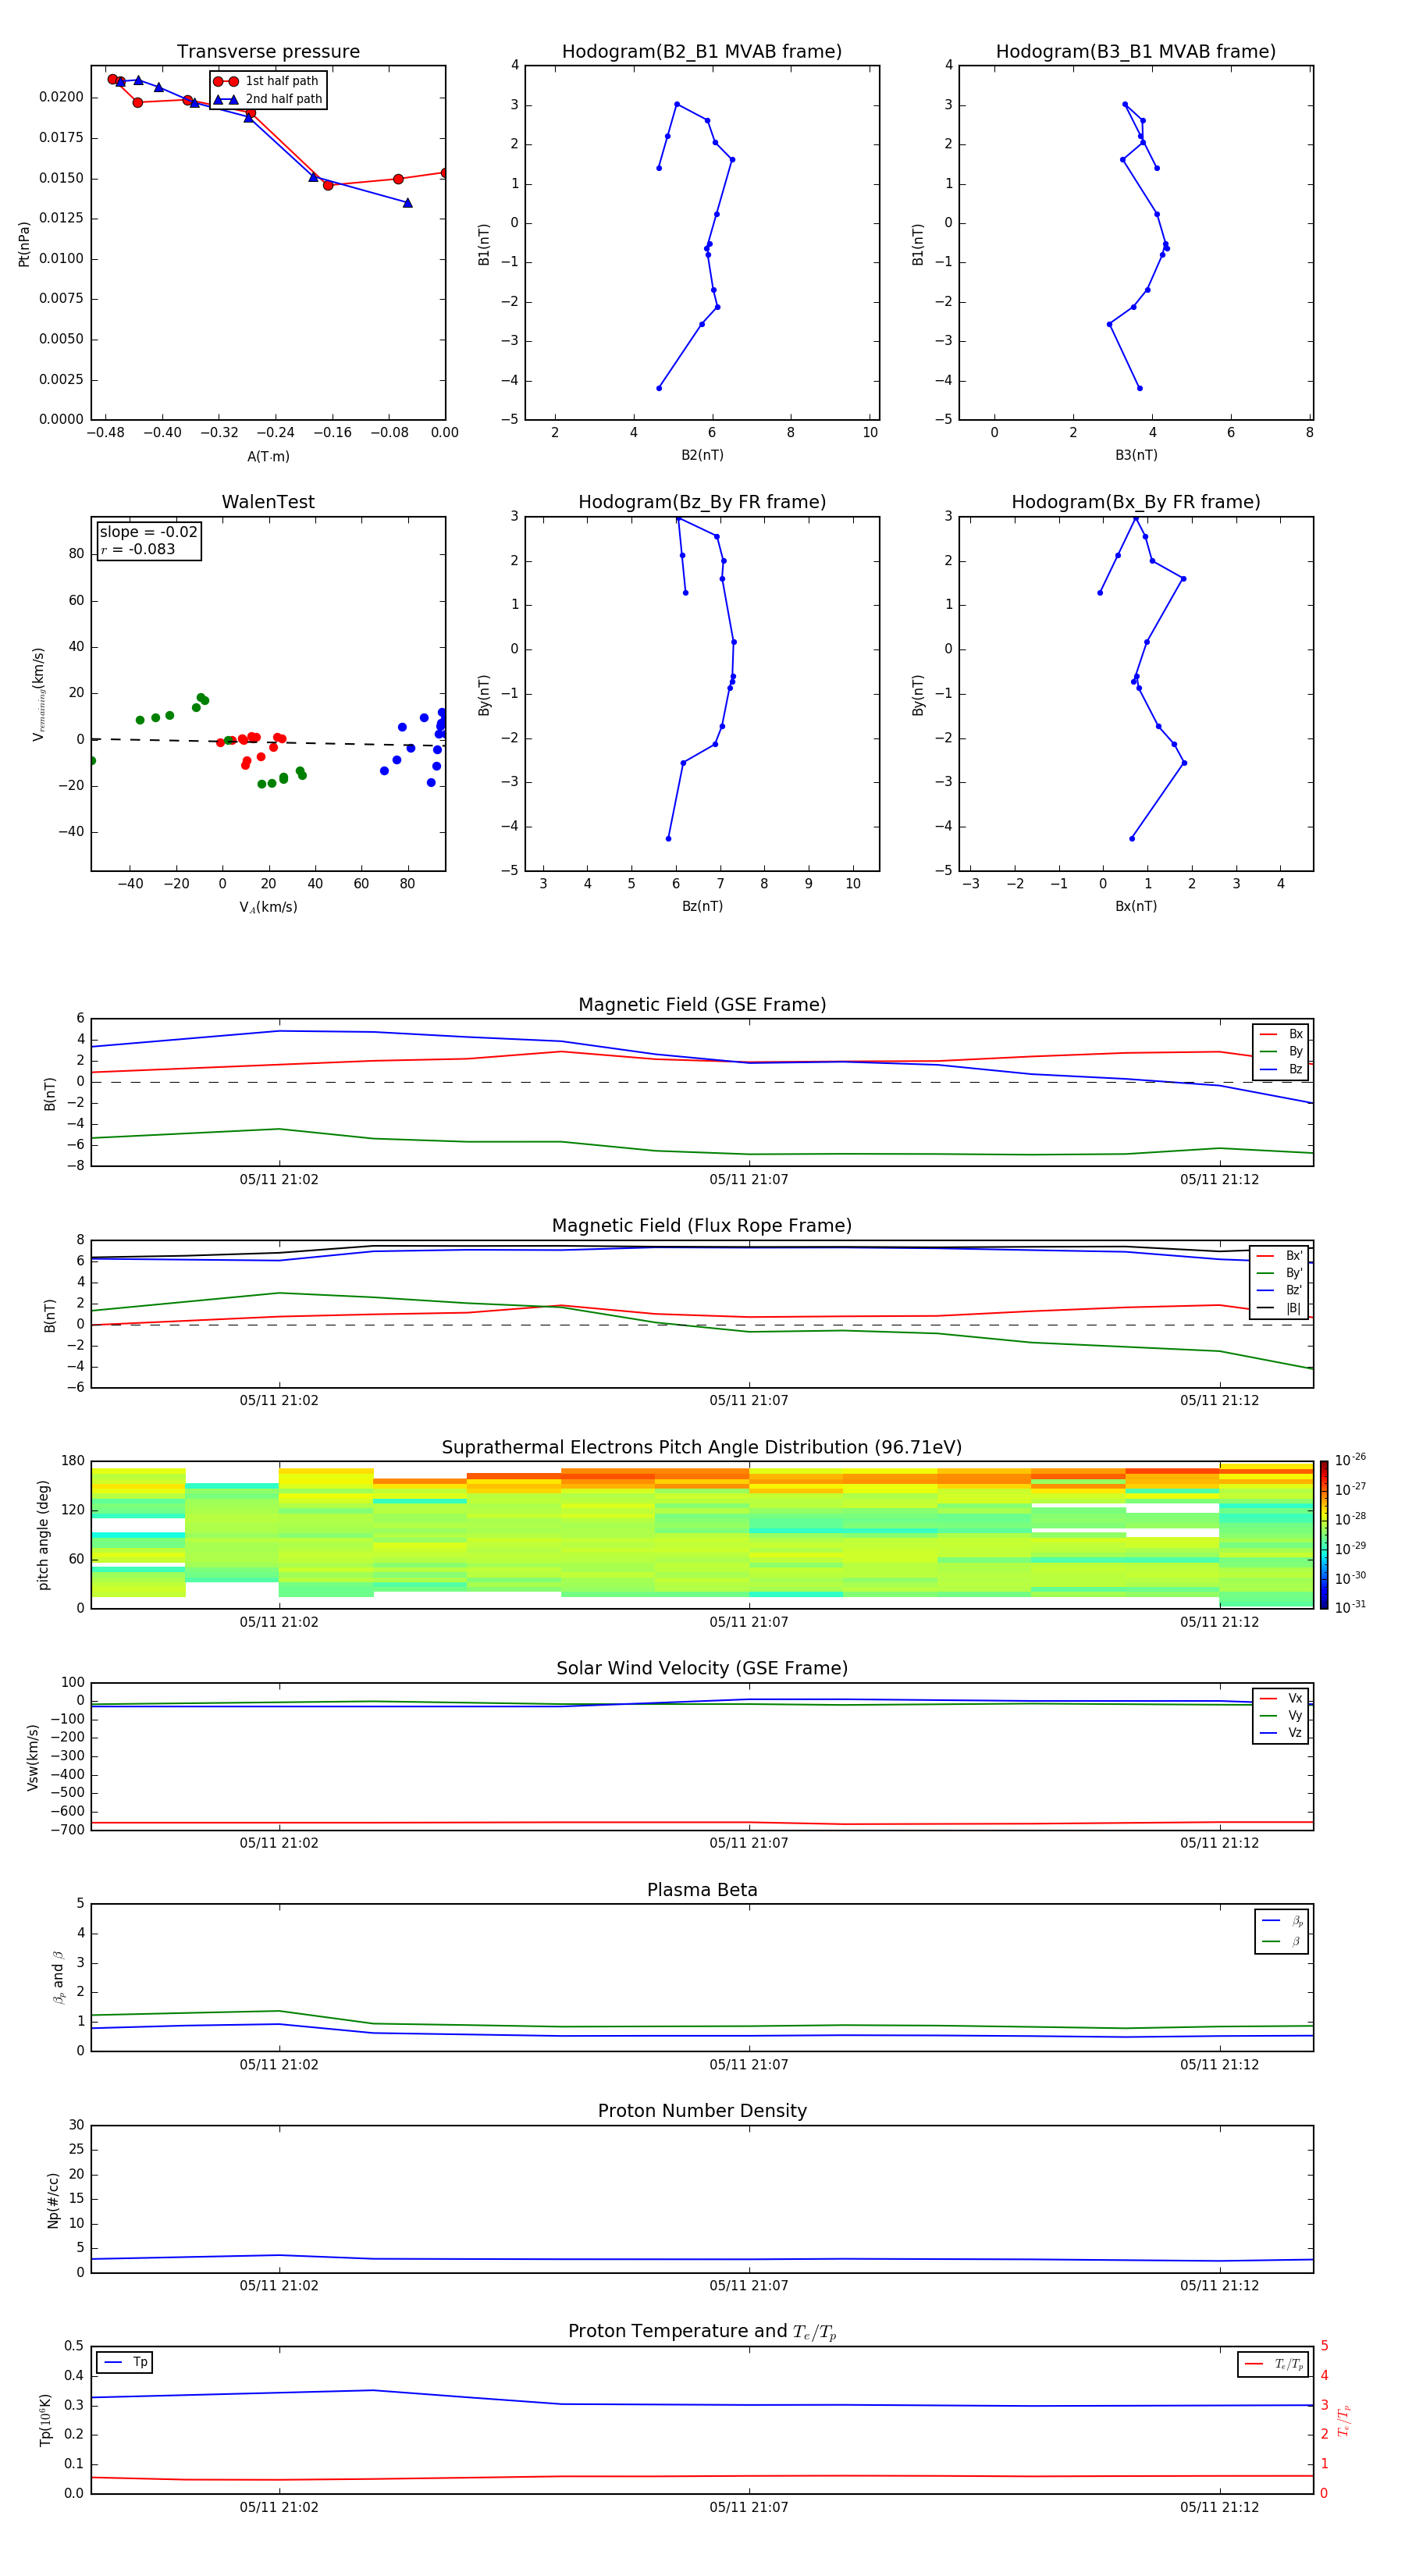Viewport: 1405px width, 2576px height.
Task: Click the 'B2(nT)' x-axis label
Action: tap(702, 455)
